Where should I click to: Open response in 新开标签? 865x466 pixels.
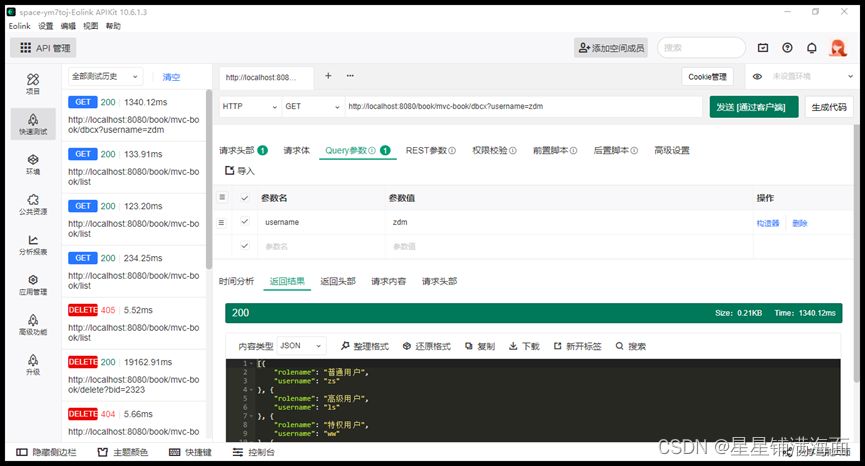coord(577,346)
